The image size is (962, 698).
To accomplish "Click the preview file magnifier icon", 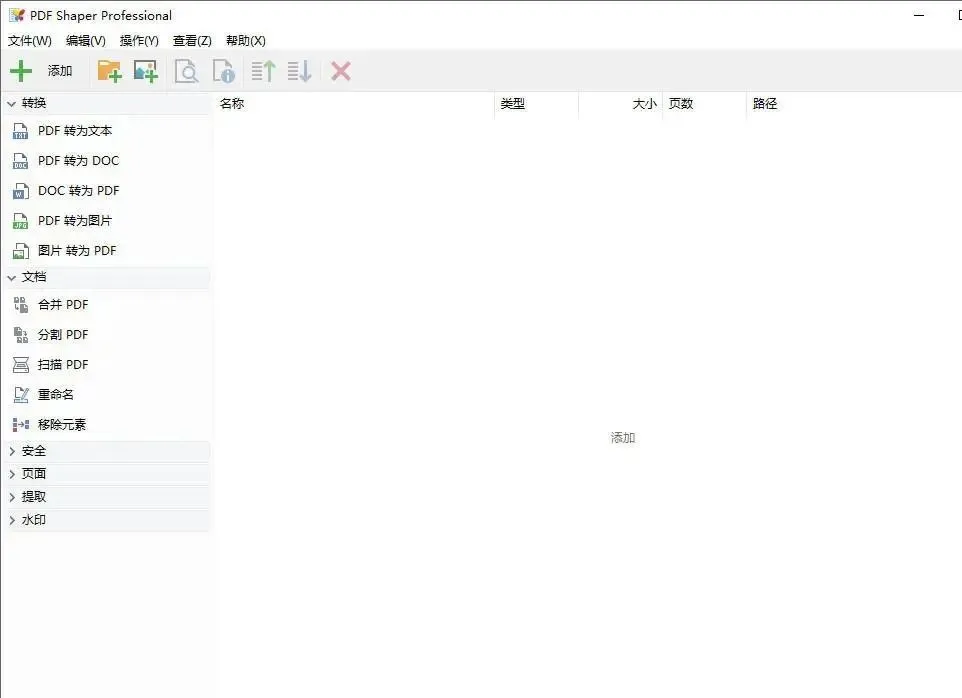I will point(187,71).
